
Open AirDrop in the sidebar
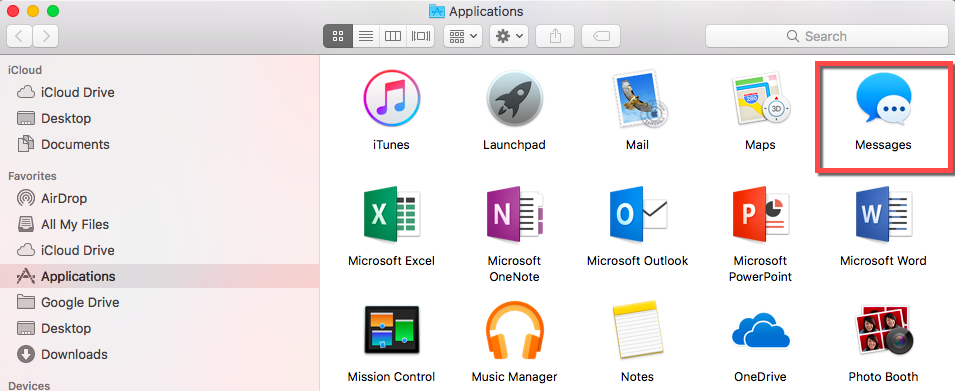tap(160, 198)
